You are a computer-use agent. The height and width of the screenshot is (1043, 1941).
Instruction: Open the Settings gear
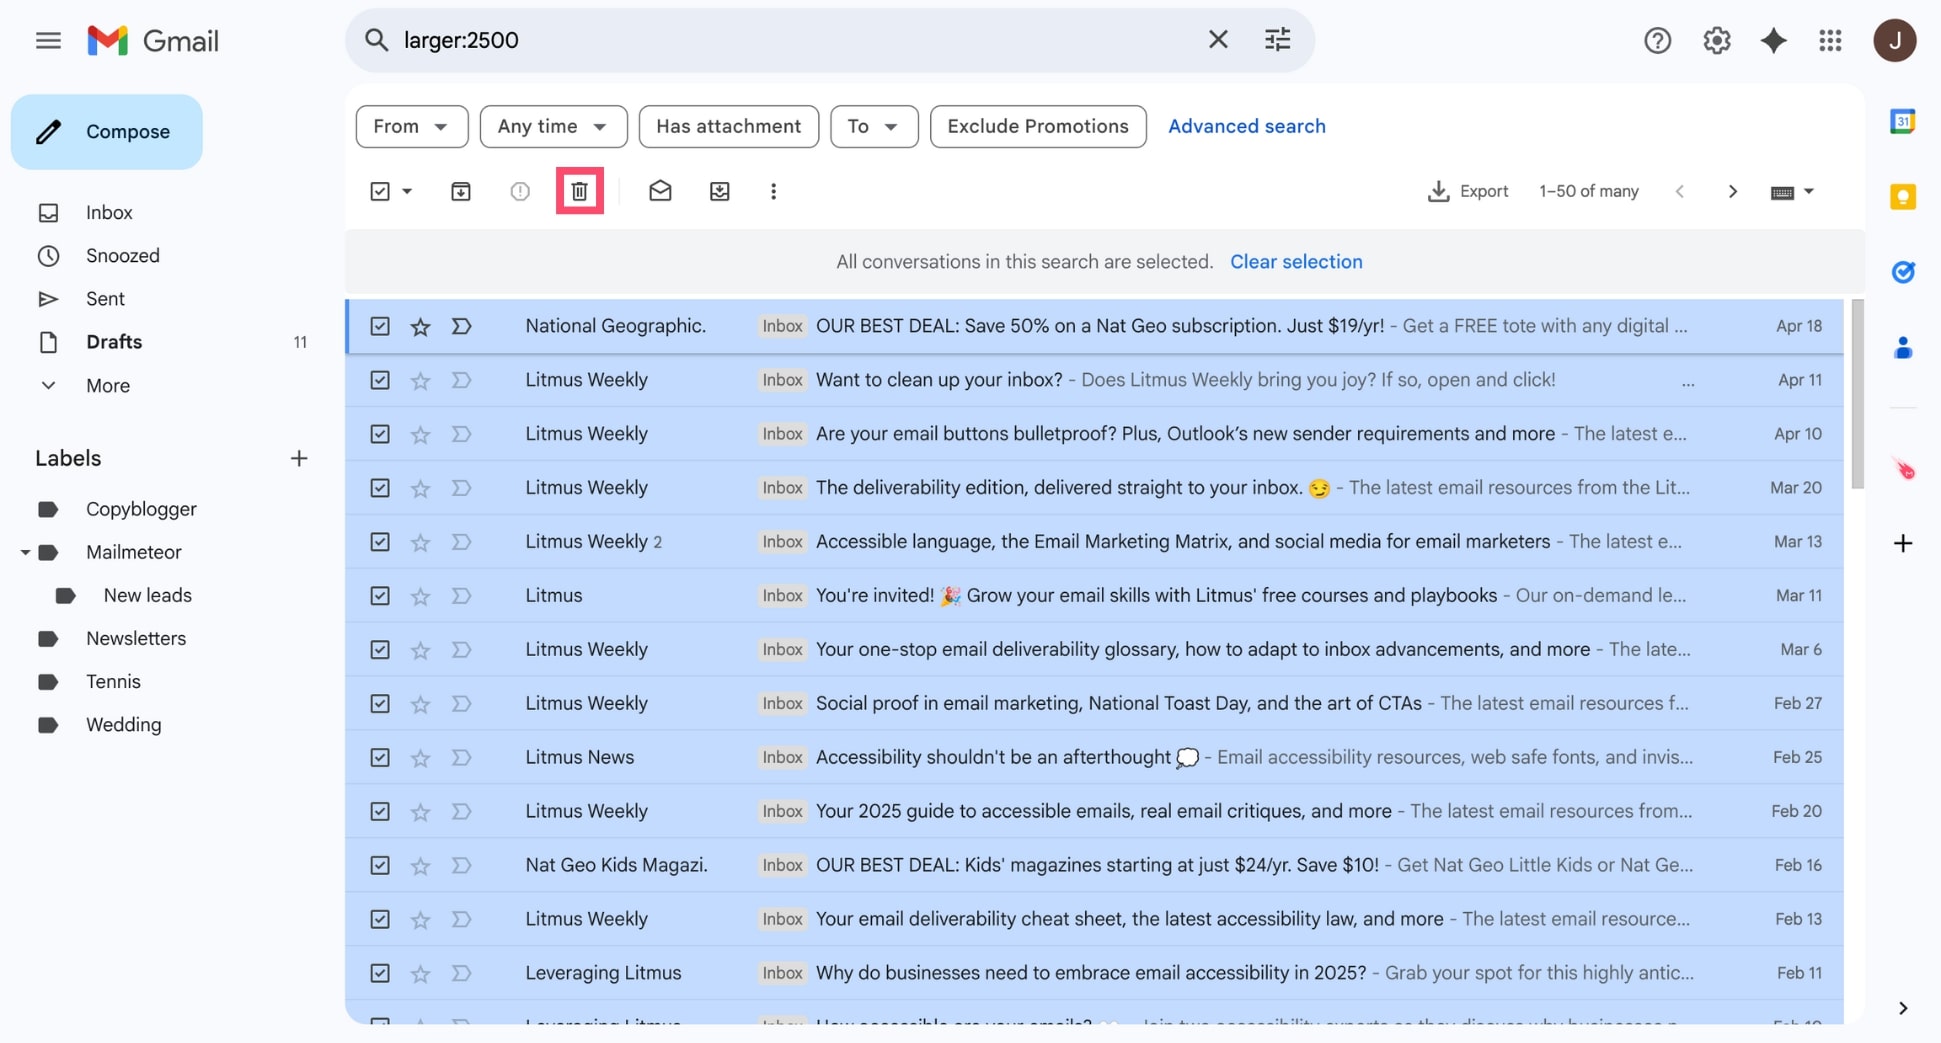(1716, 40)
